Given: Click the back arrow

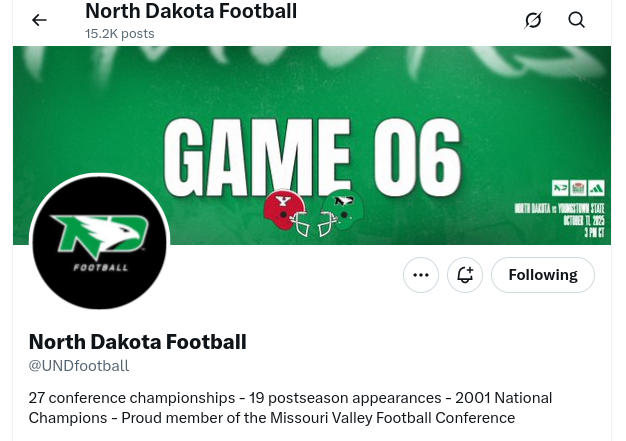Looking at the screenshot, I should click(39, 20).
